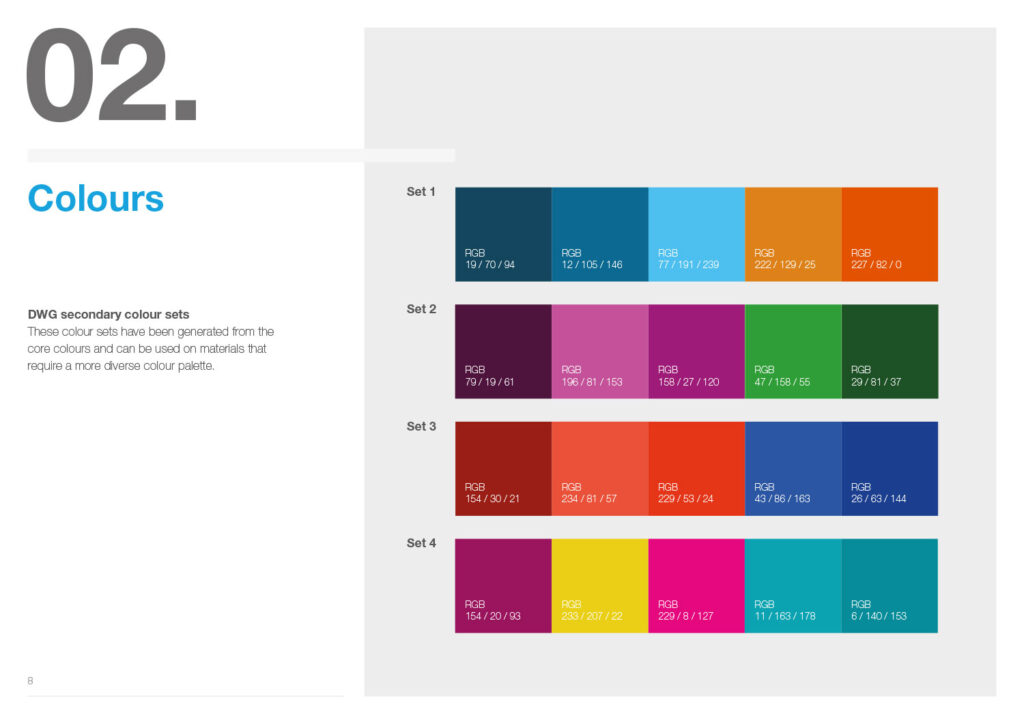Choose the red swatch RGB 229 / 53 / 24

(697, 469)
